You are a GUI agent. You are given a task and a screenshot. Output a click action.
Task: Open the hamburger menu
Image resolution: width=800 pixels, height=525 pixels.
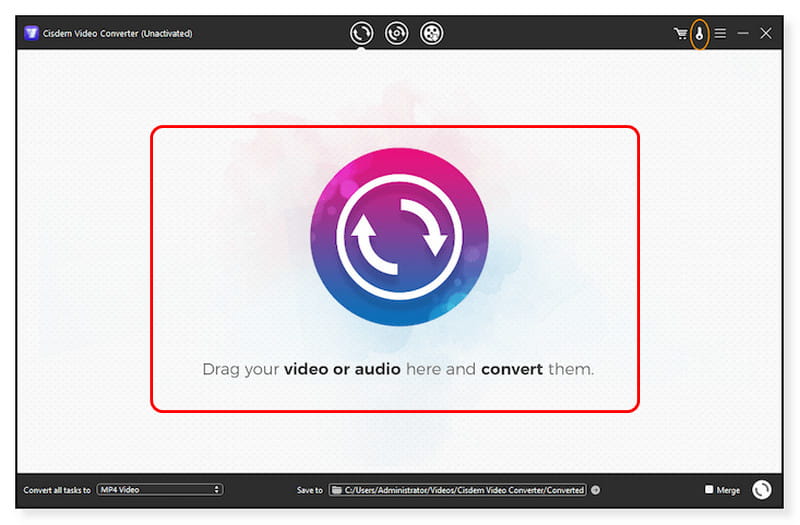click(720, 33)
